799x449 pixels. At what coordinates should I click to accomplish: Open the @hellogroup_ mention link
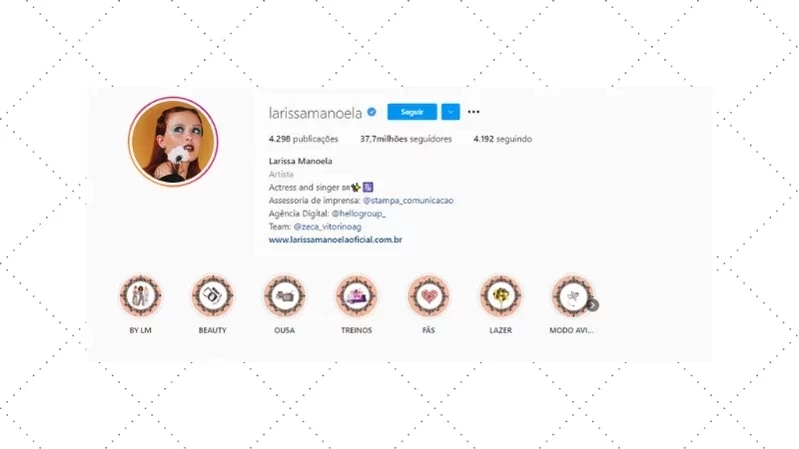(358, 214)
